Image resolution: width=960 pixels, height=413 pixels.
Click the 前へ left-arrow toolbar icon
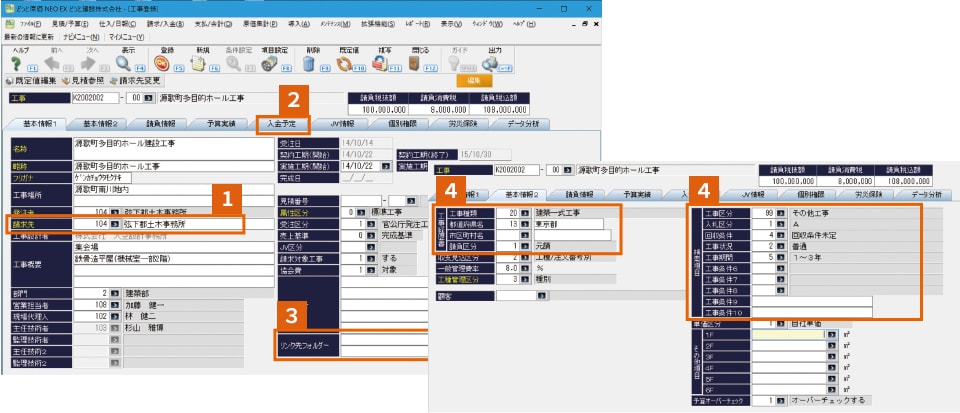(x=52, y=64)
